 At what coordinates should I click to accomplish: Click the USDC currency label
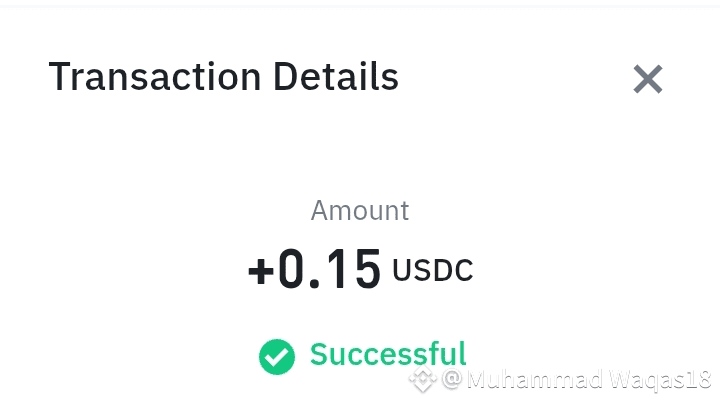(433, 271)
